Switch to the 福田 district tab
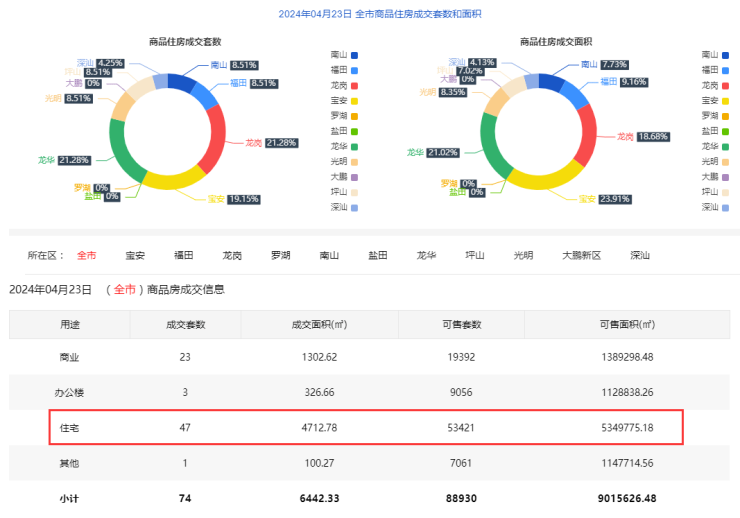 [x=184, y=255]
